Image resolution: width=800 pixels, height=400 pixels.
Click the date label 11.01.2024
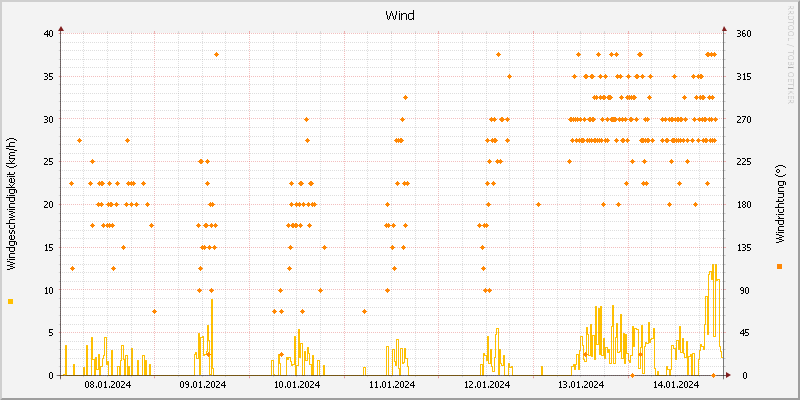click(392, 385)
